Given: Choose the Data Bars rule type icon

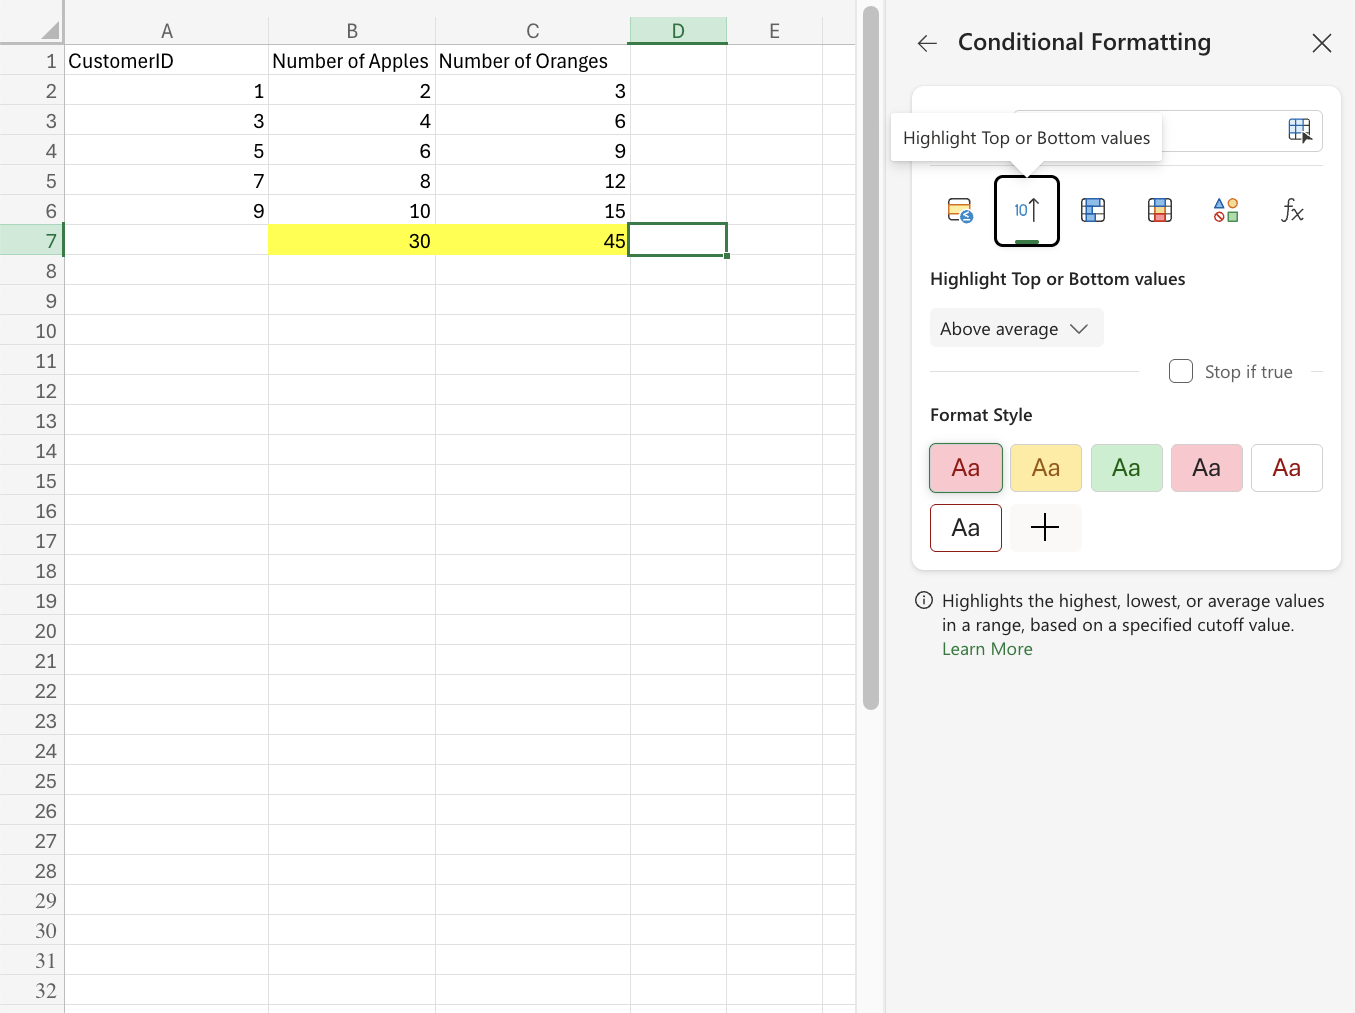Looking at the screenshot, I should [1093, 211].
